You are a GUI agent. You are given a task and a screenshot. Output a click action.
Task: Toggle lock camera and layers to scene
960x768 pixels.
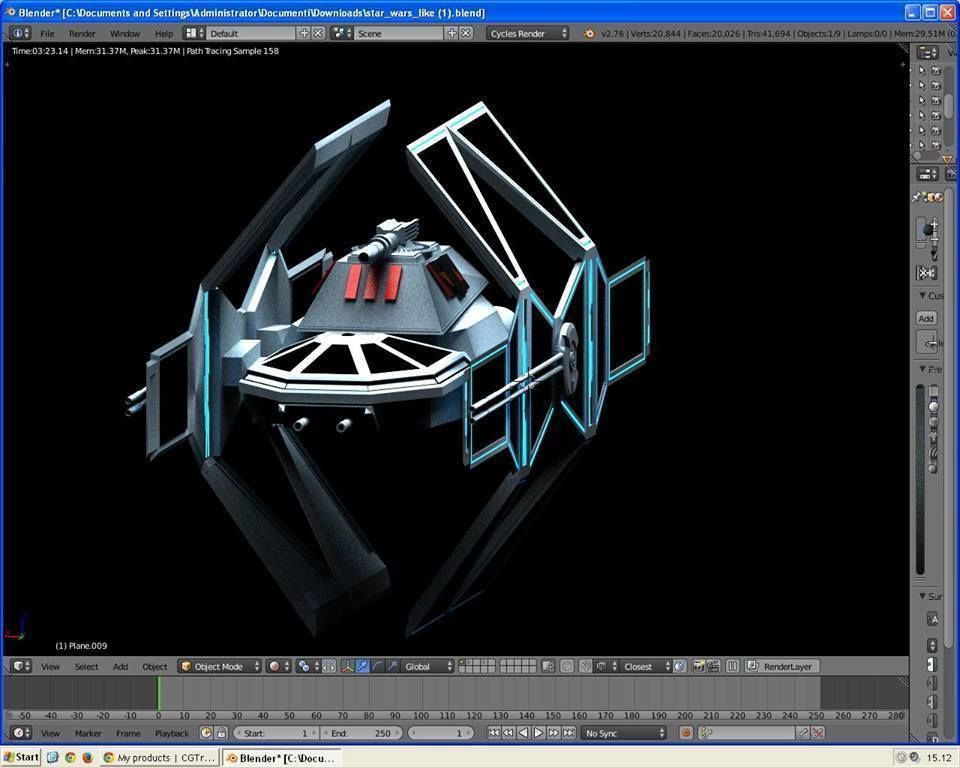point(549,666)
